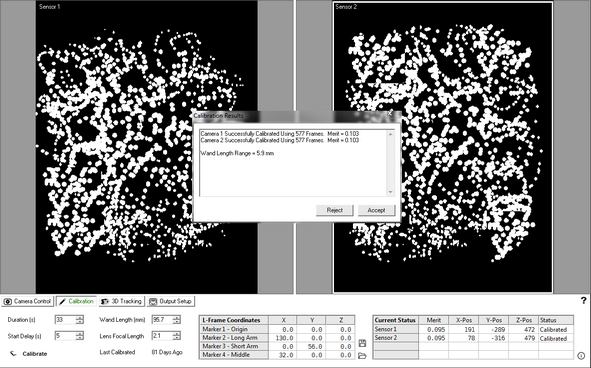This screenshot has height=368, width=591.
Task: Adjust the Duration spinner arrows
Action: [x=79, y=320]
